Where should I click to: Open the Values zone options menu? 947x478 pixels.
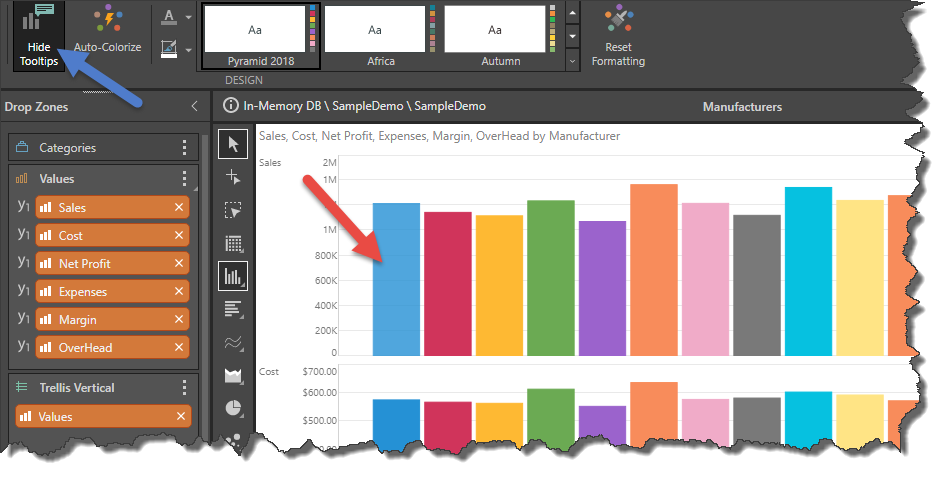pos(184,179)
